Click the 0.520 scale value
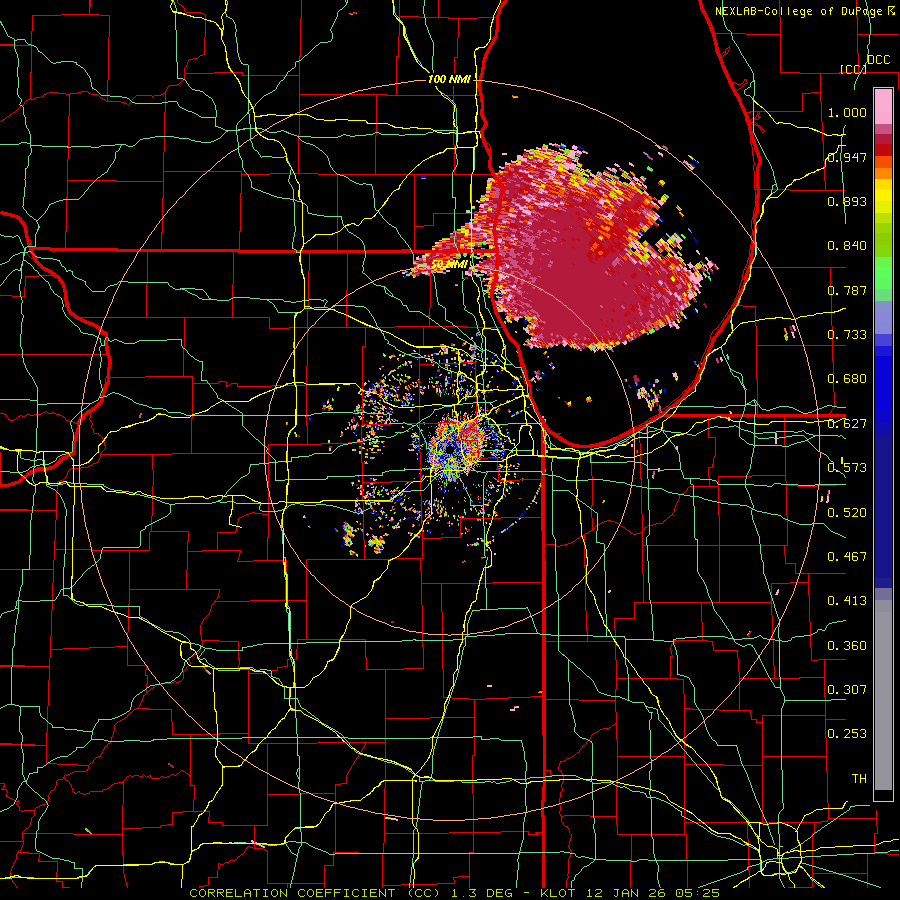 click(847, 513)
